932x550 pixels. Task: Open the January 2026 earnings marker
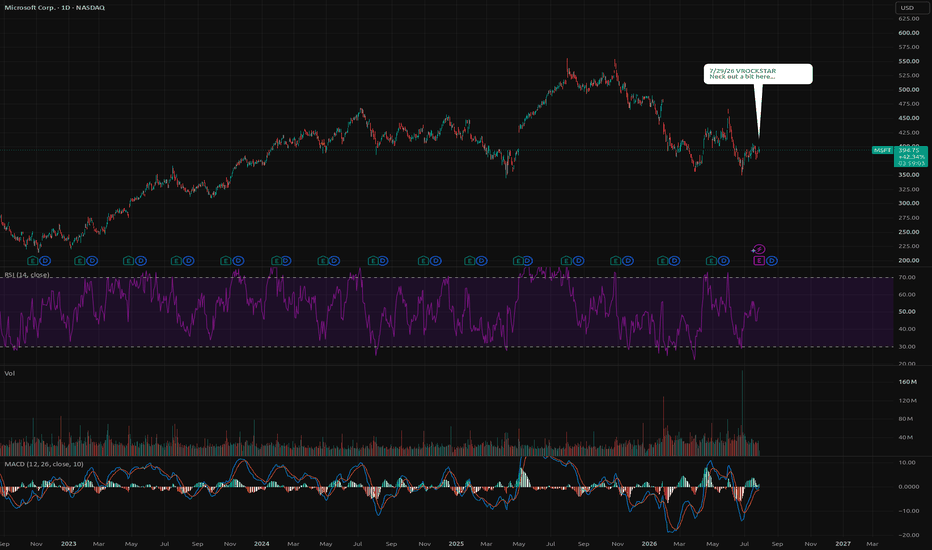663,260
